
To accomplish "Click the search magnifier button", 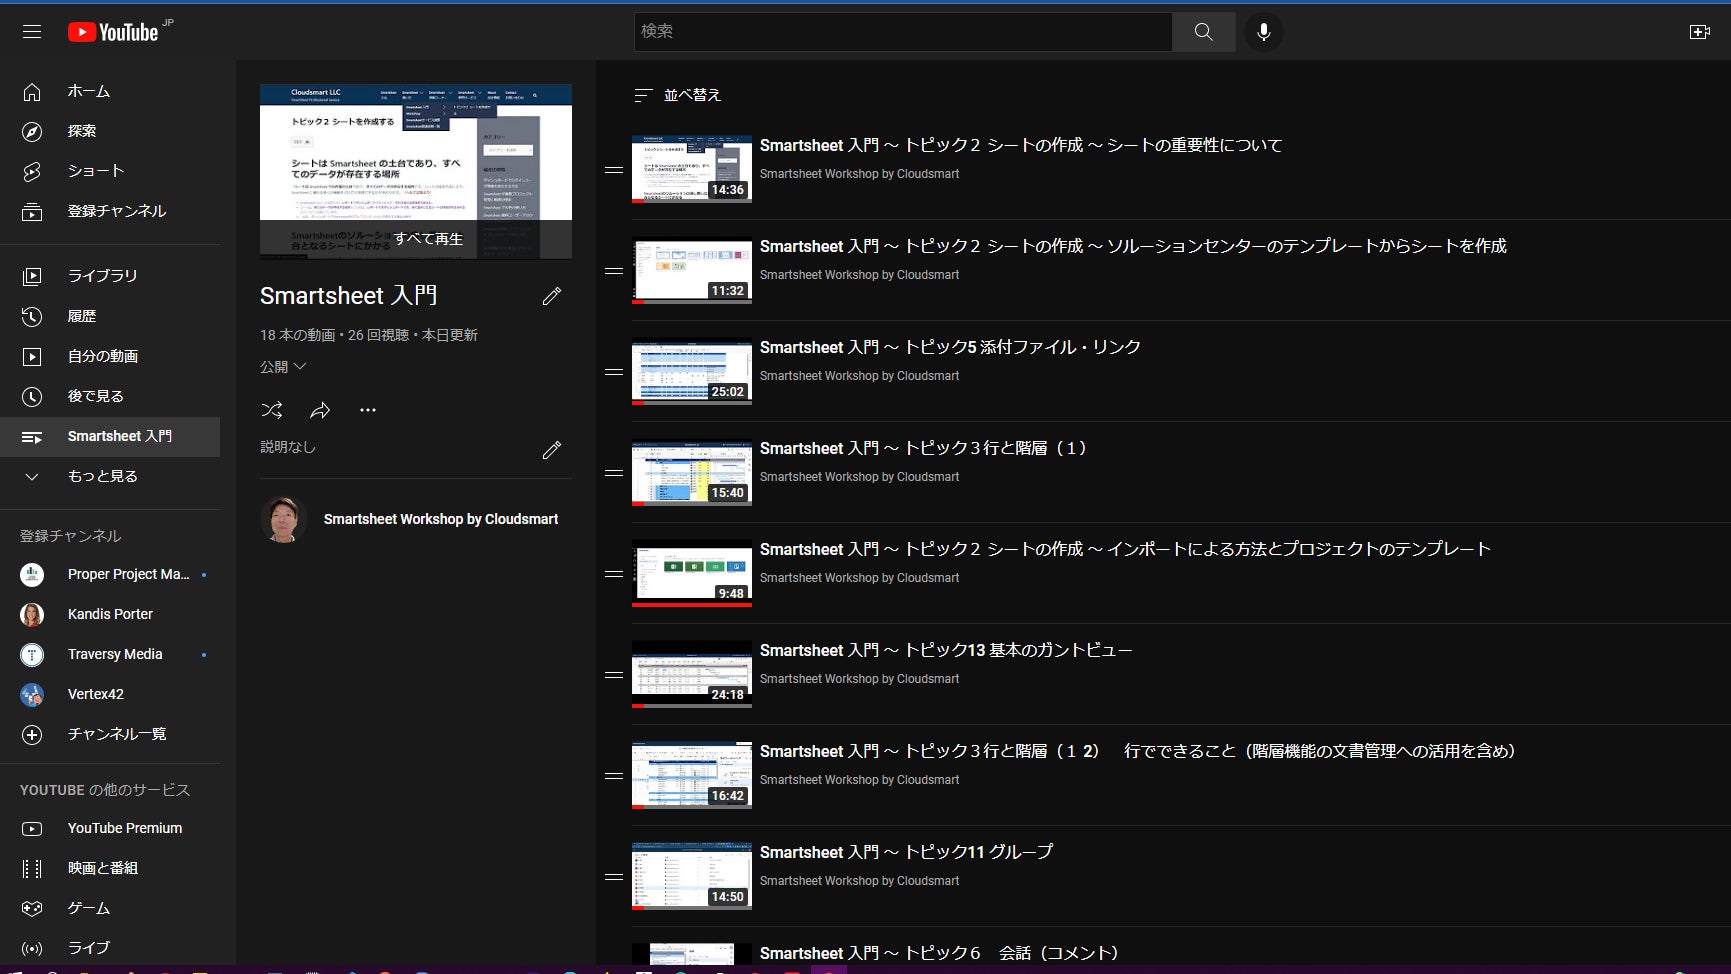I will click(x=1203, y=32).
